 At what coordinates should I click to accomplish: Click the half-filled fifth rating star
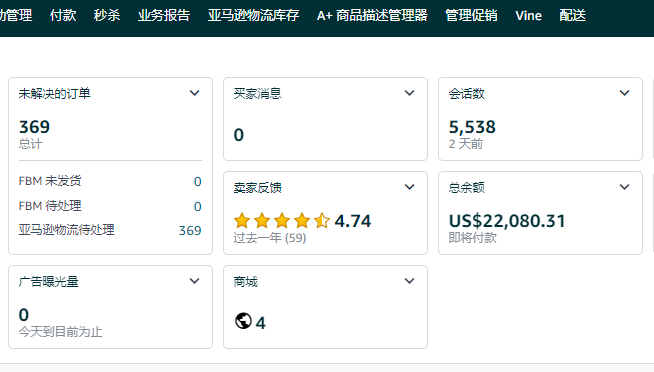tap(322, 221)
